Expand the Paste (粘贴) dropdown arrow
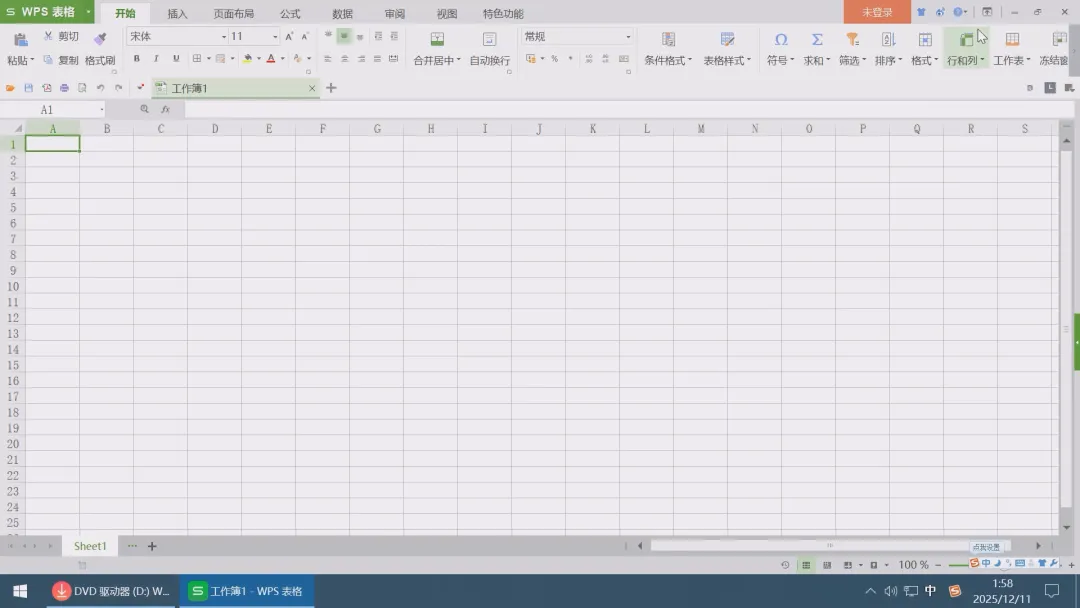The height and width of the screenshot is (608, 1080). coord(32,61)
